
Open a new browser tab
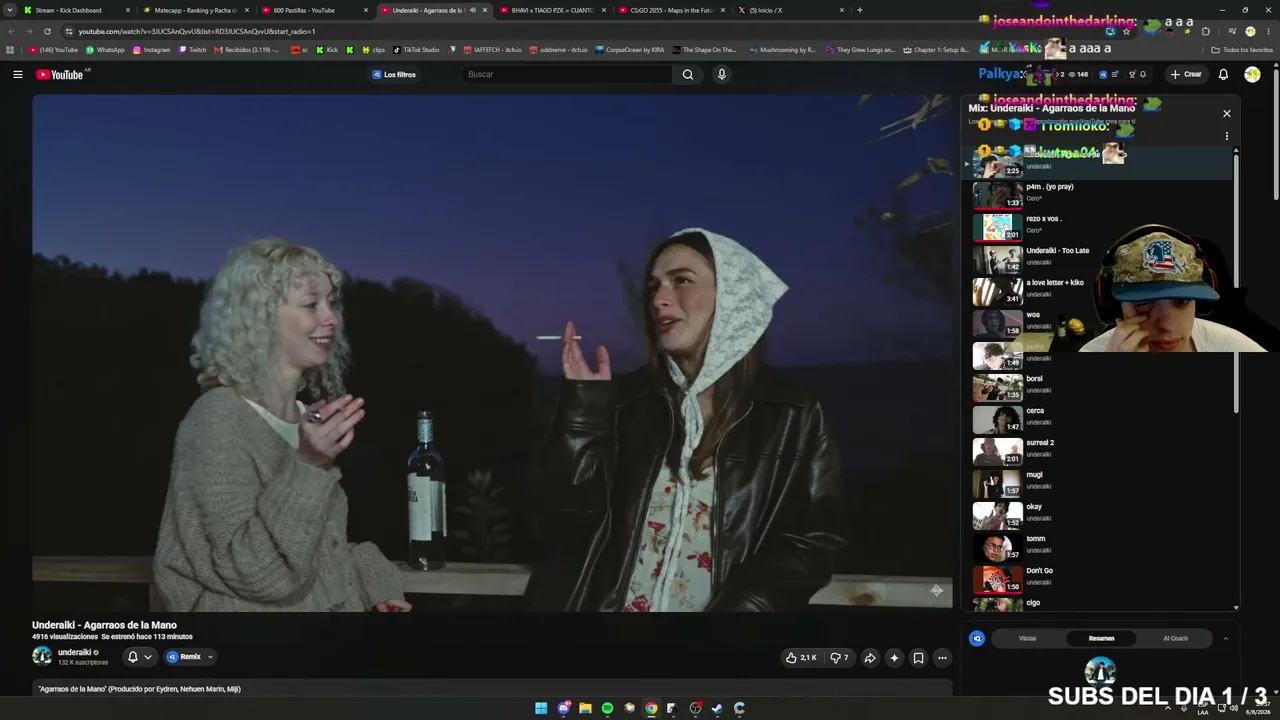pos(859,10)
